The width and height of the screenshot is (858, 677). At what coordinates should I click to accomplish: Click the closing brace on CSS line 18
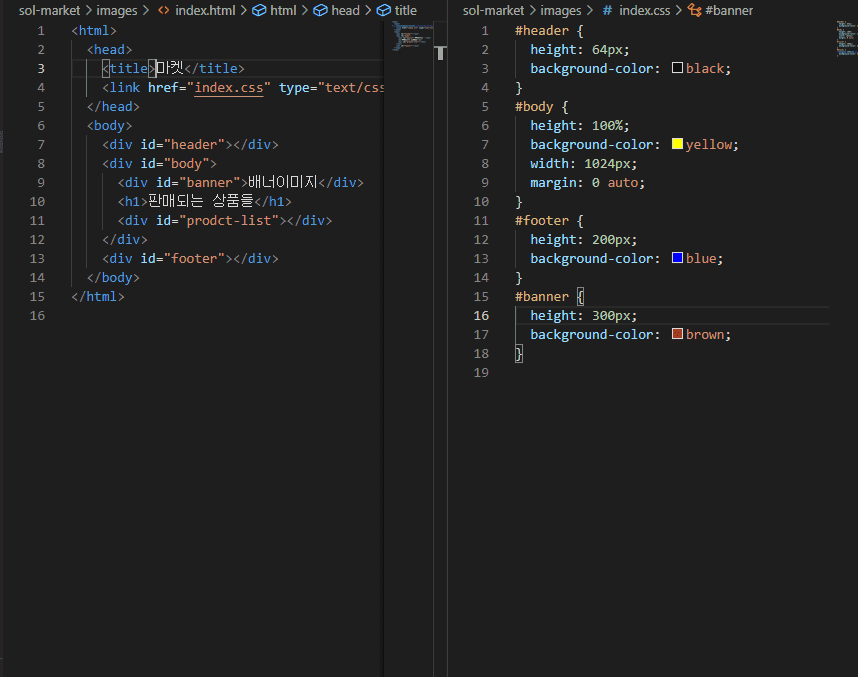(x=519, y=354)
